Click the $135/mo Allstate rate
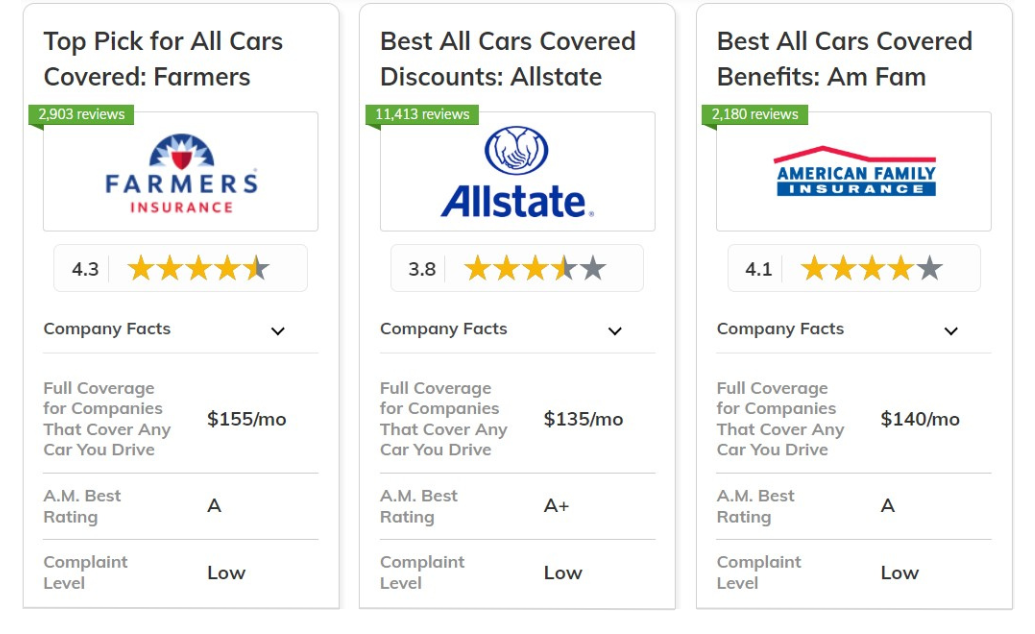This screenshot has width=1035, height=634. (583, 419)
